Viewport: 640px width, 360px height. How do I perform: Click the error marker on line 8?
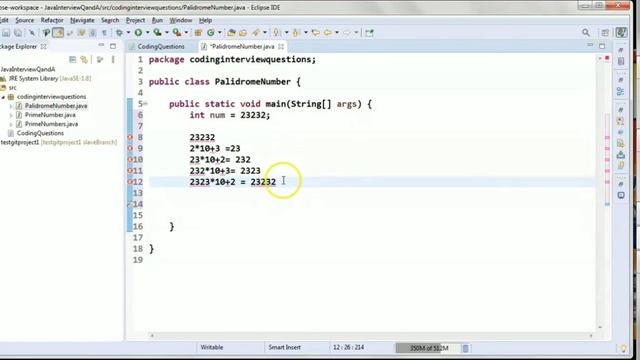click(x=130, y=137)
